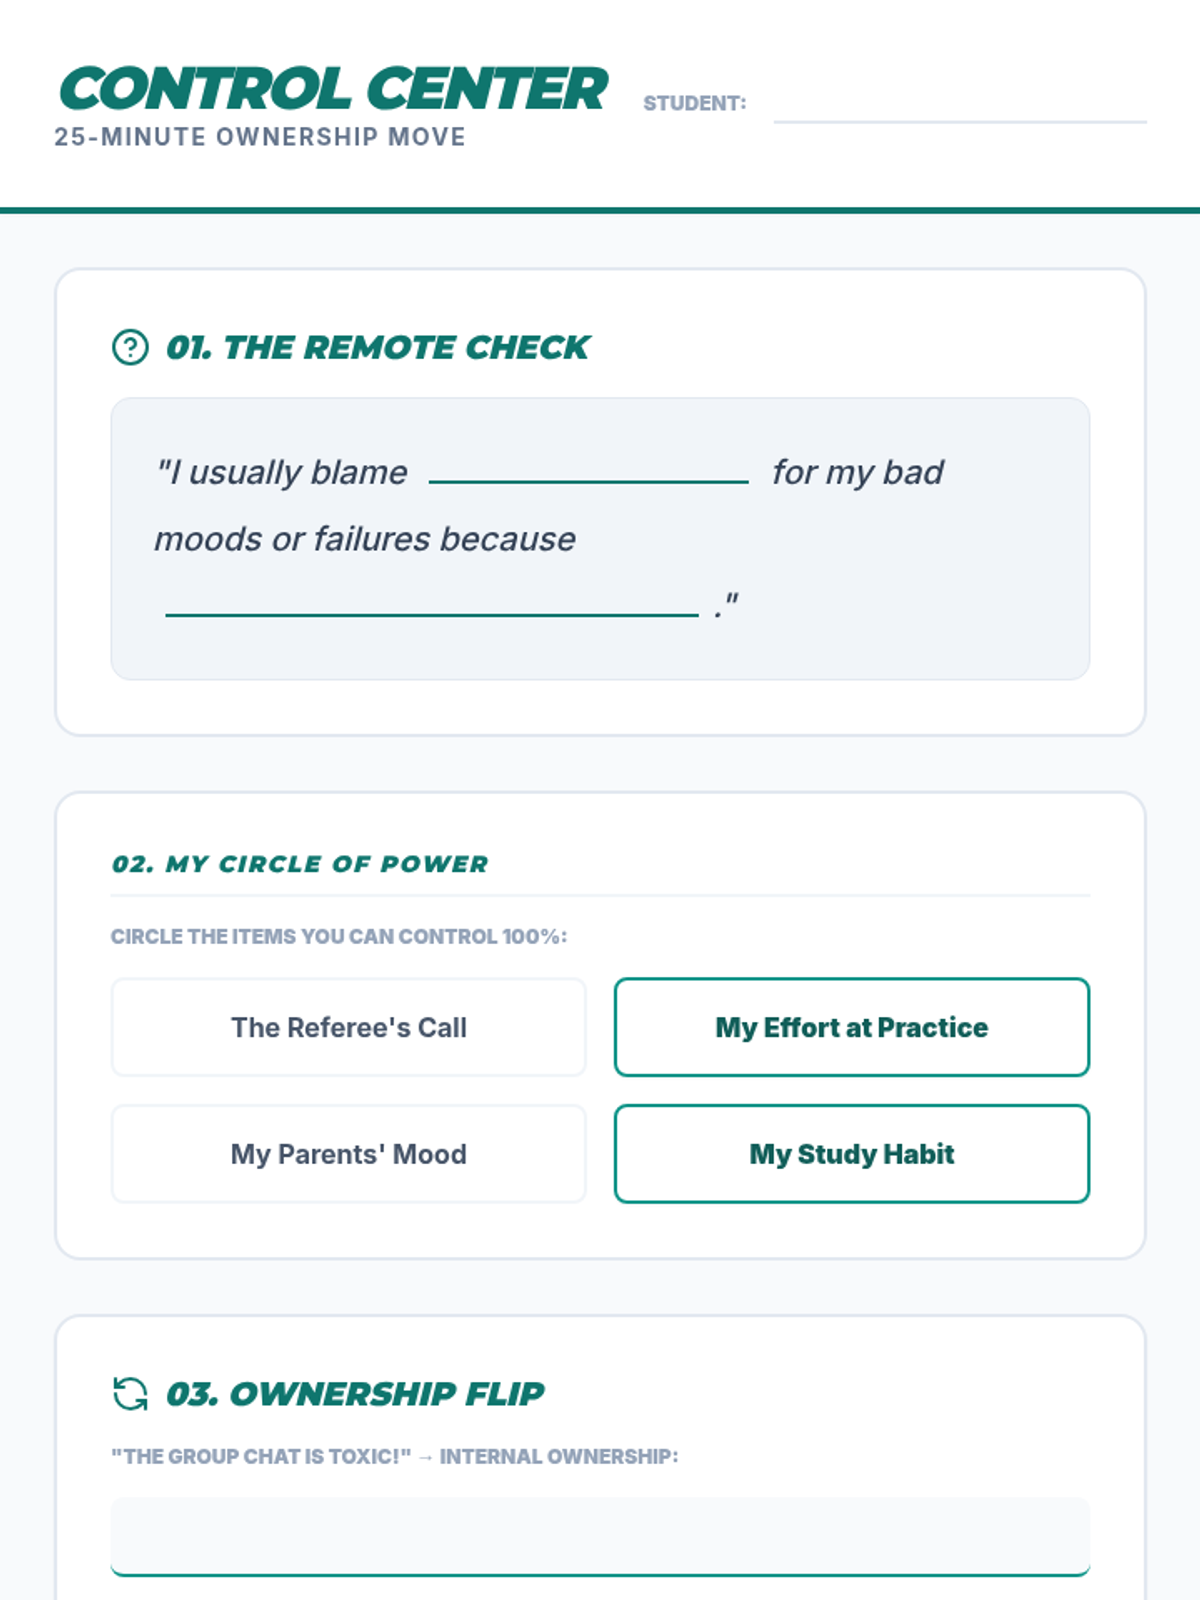Click the "25-Minute Ownership Move" subtitle

[260, 137]
